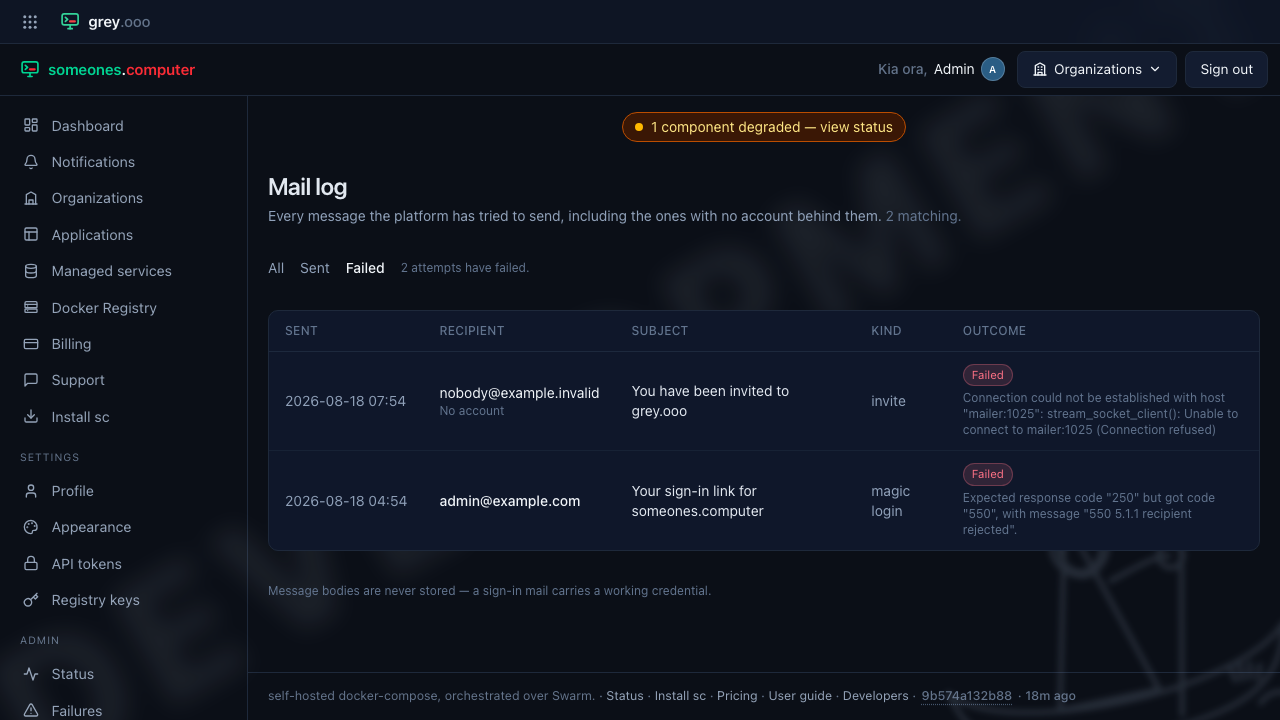The height and width of the screenshot is (720, 1280).
Task: Click the Status pulse icon
Action: [31, 674]
